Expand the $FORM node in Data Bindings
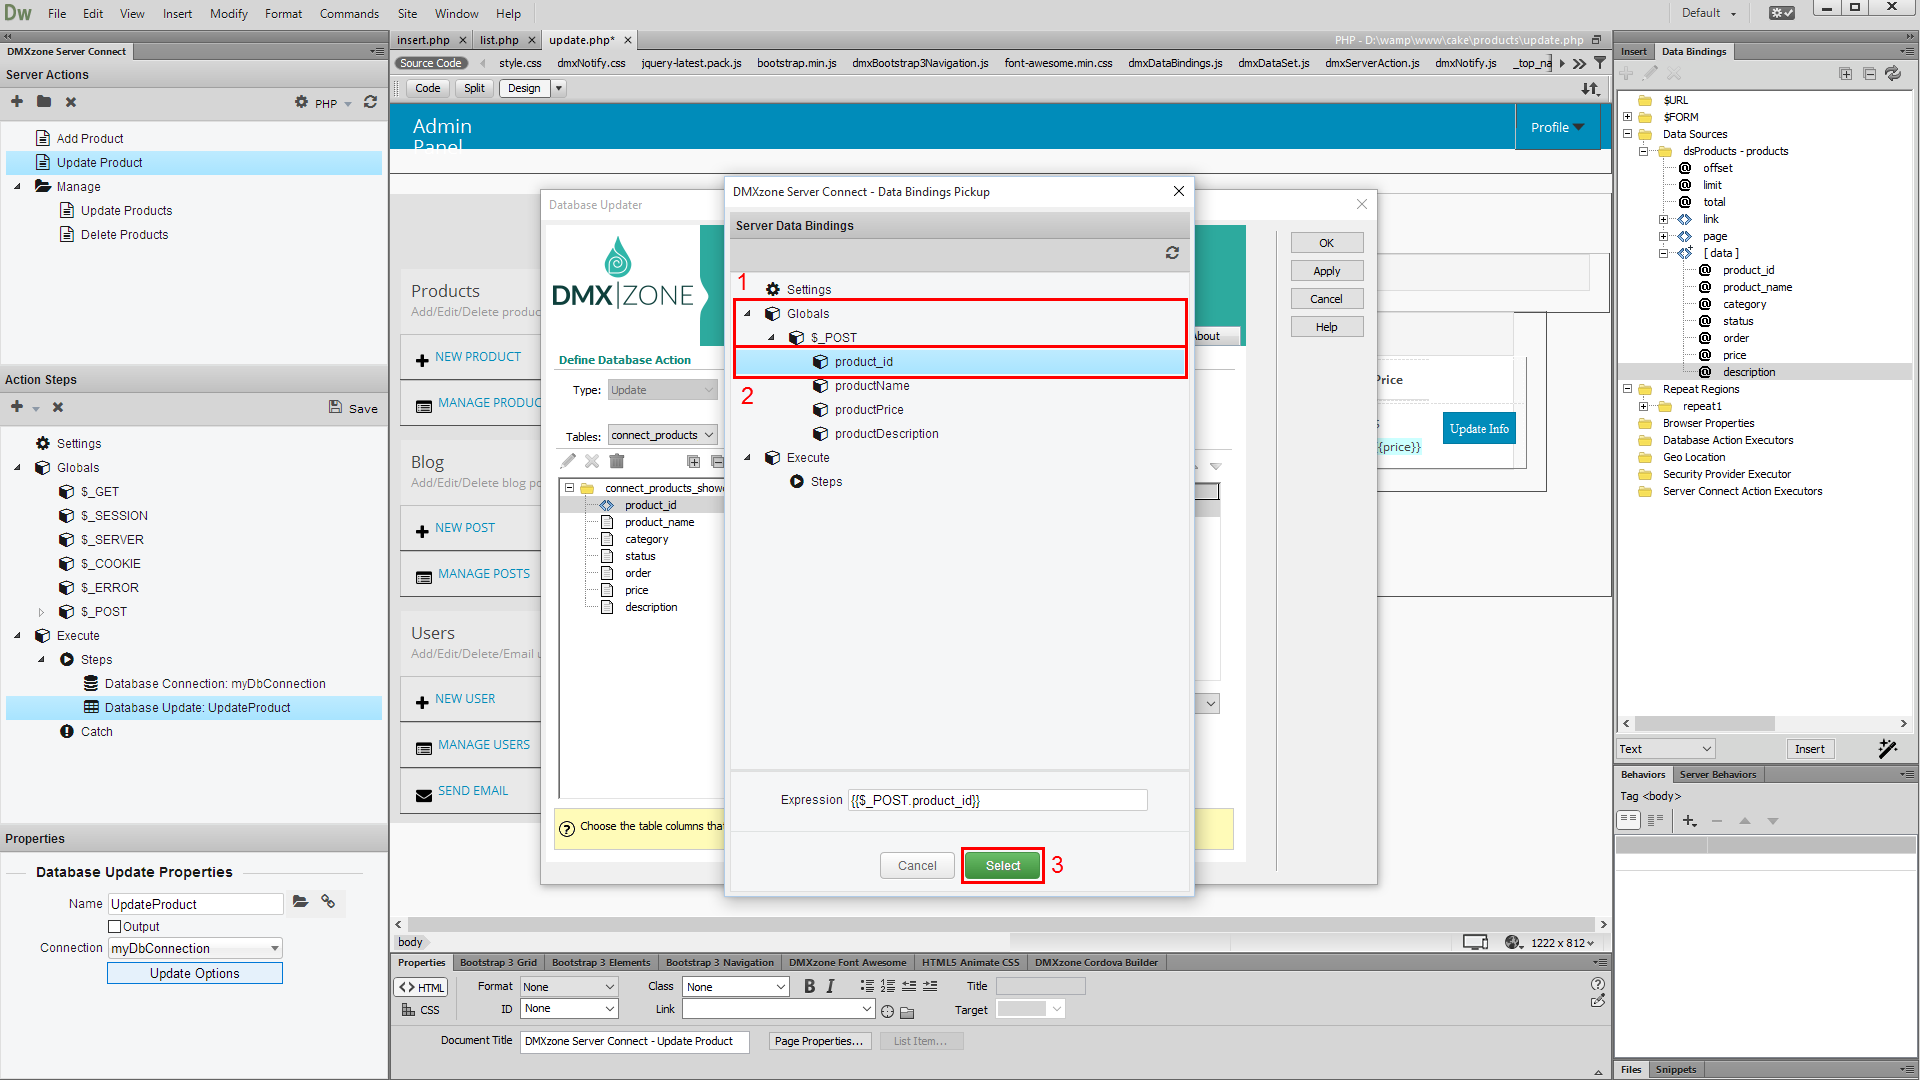Image resolution: width=1920 pixels, height=1080 pixels. (1627, 117)
